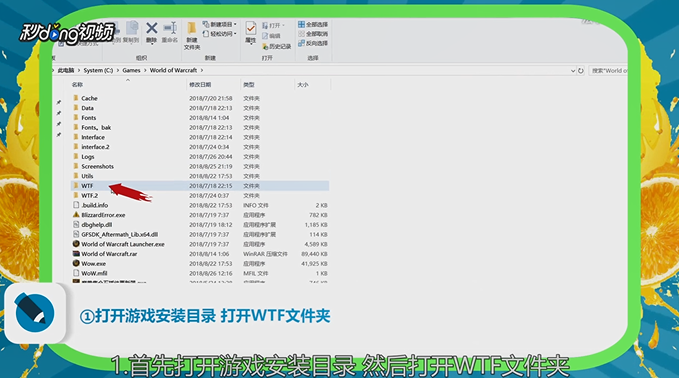Select the Utils folder icon
The width and height of the screenshot is (679, 378).
click(x=76, y=176)
